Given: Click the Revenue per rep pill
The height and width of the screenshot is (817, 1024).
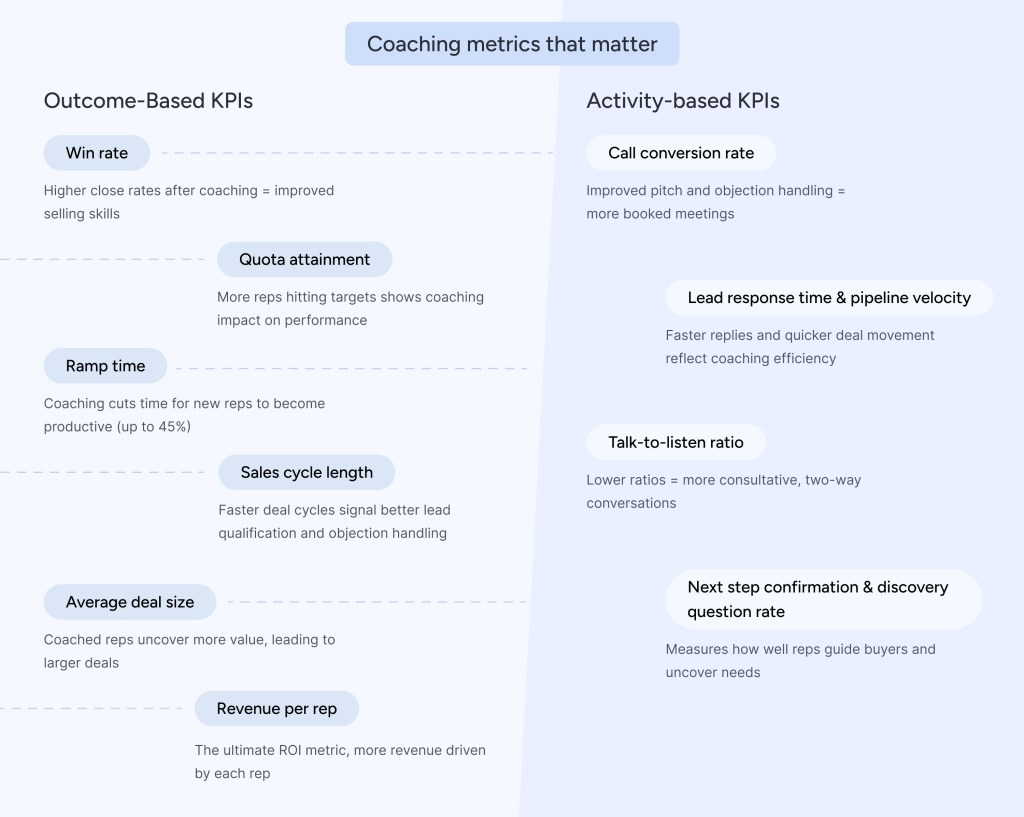Looking at the screenshot, I should point(276,708).
